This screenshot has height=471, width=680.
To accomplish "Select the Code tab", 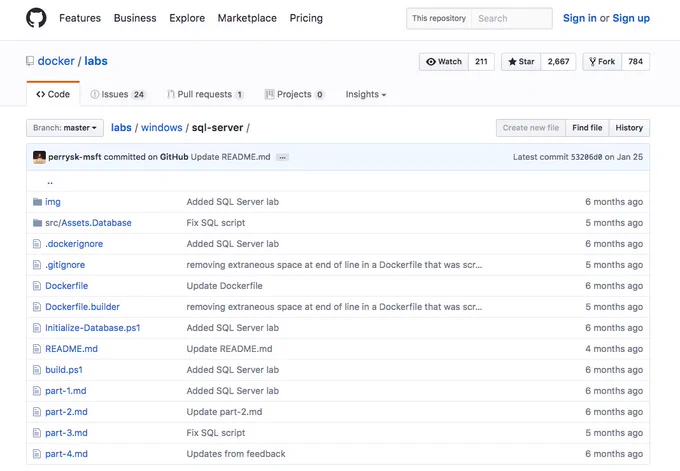I will 53,94.
